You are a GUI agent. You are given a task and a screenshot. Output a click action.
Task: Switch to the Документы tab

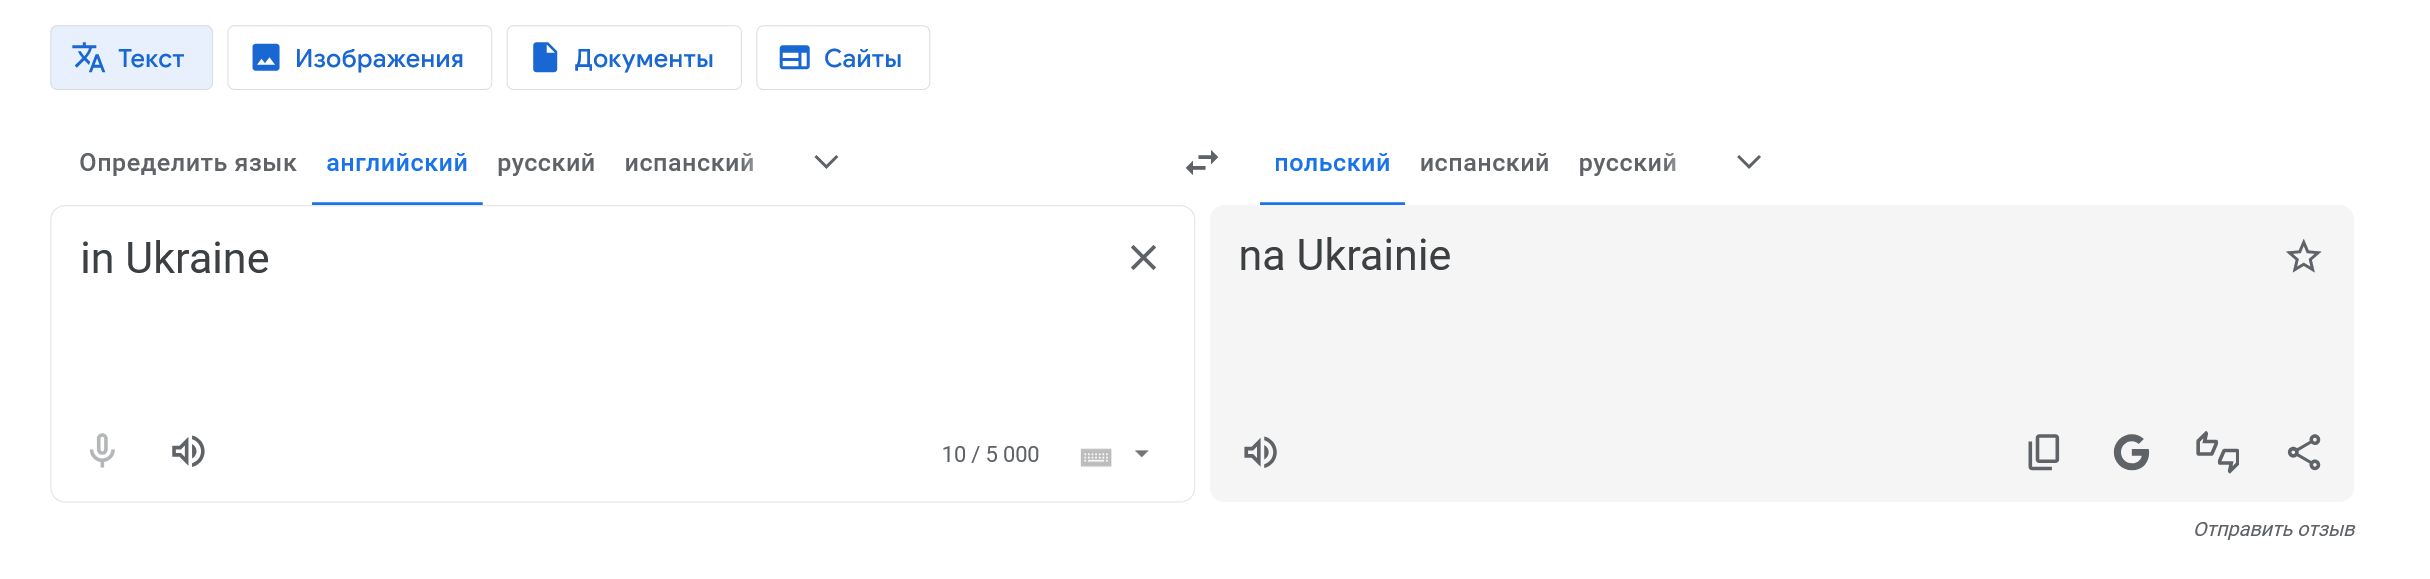[x=624, y=58]
